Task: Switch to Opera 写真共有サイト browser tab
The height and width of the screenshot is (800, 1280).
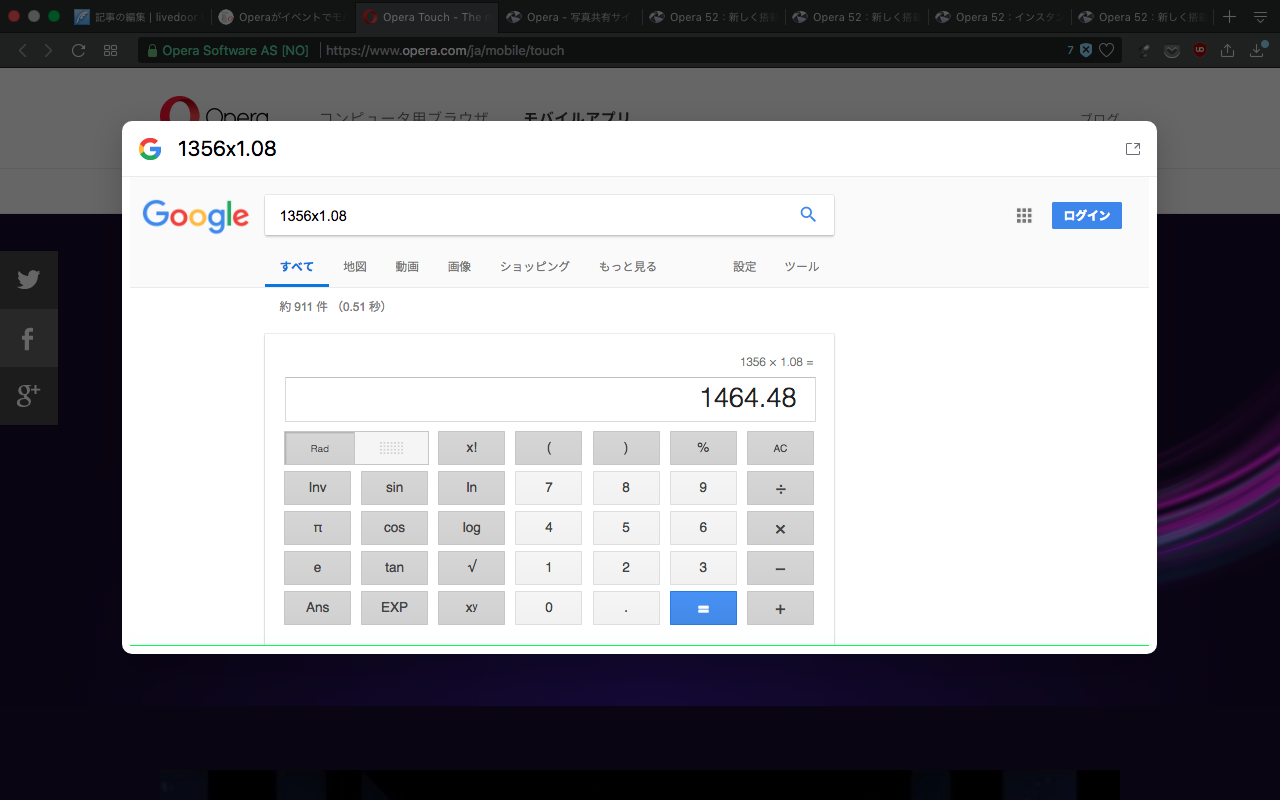Action: pyautogui.click(x=568, y=17)
